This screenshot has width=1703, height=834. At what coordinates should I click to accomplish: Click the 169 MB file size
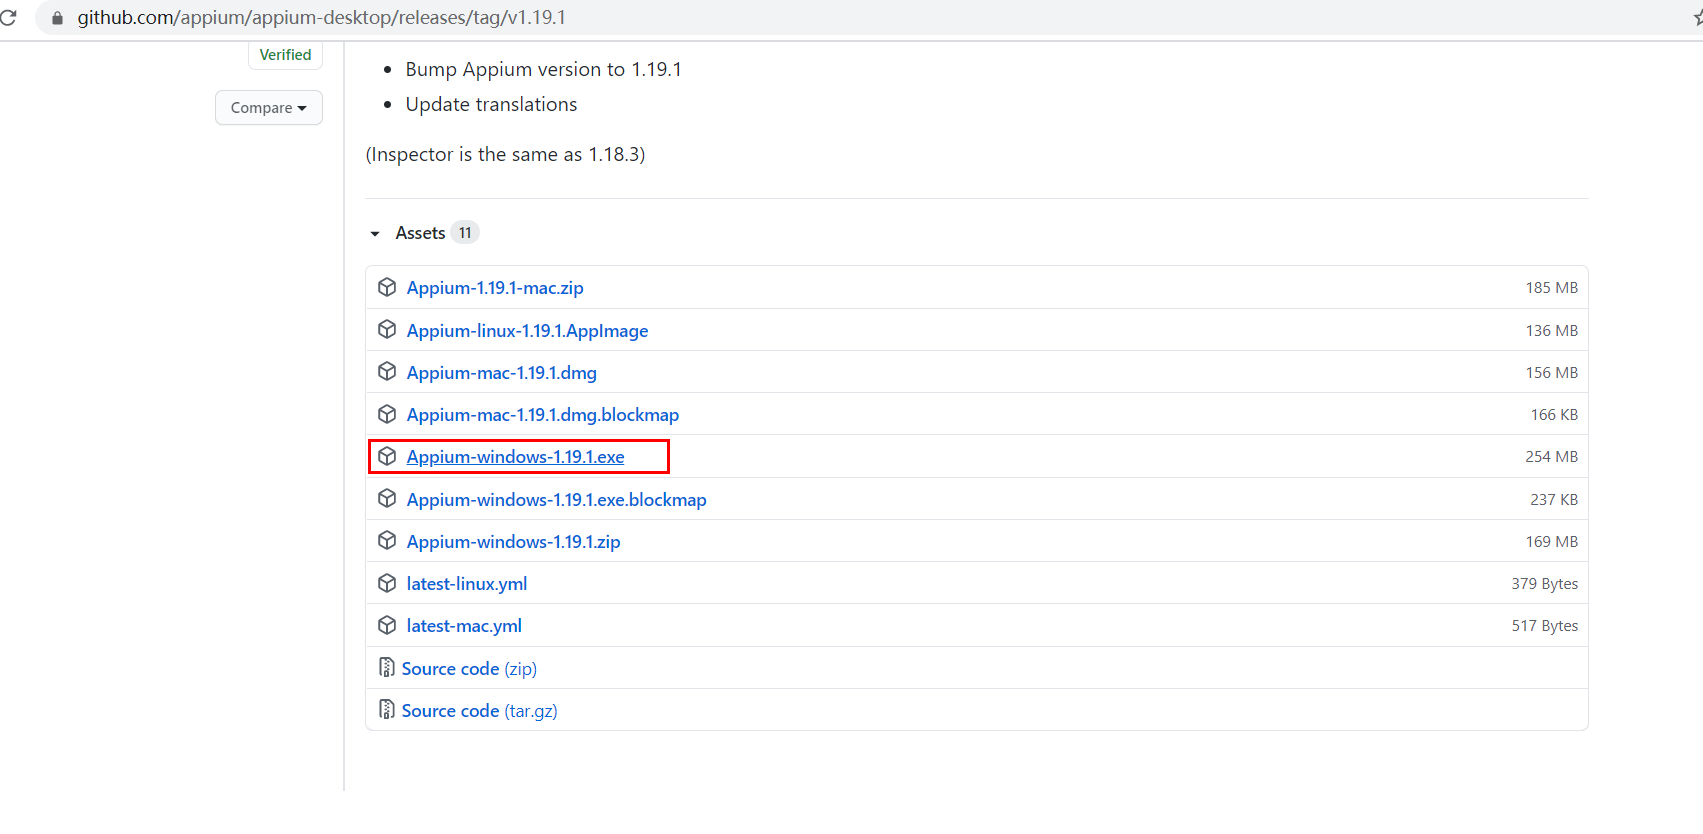pos(1551,542)
